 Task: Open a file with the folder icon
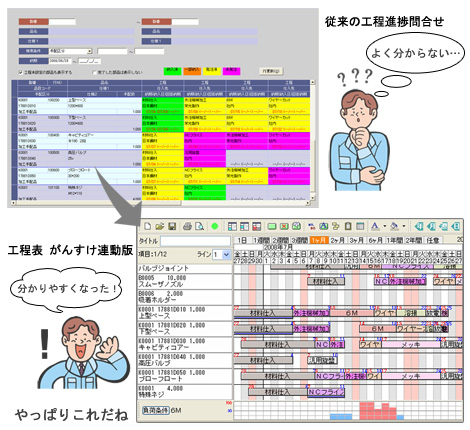point(160,226)
